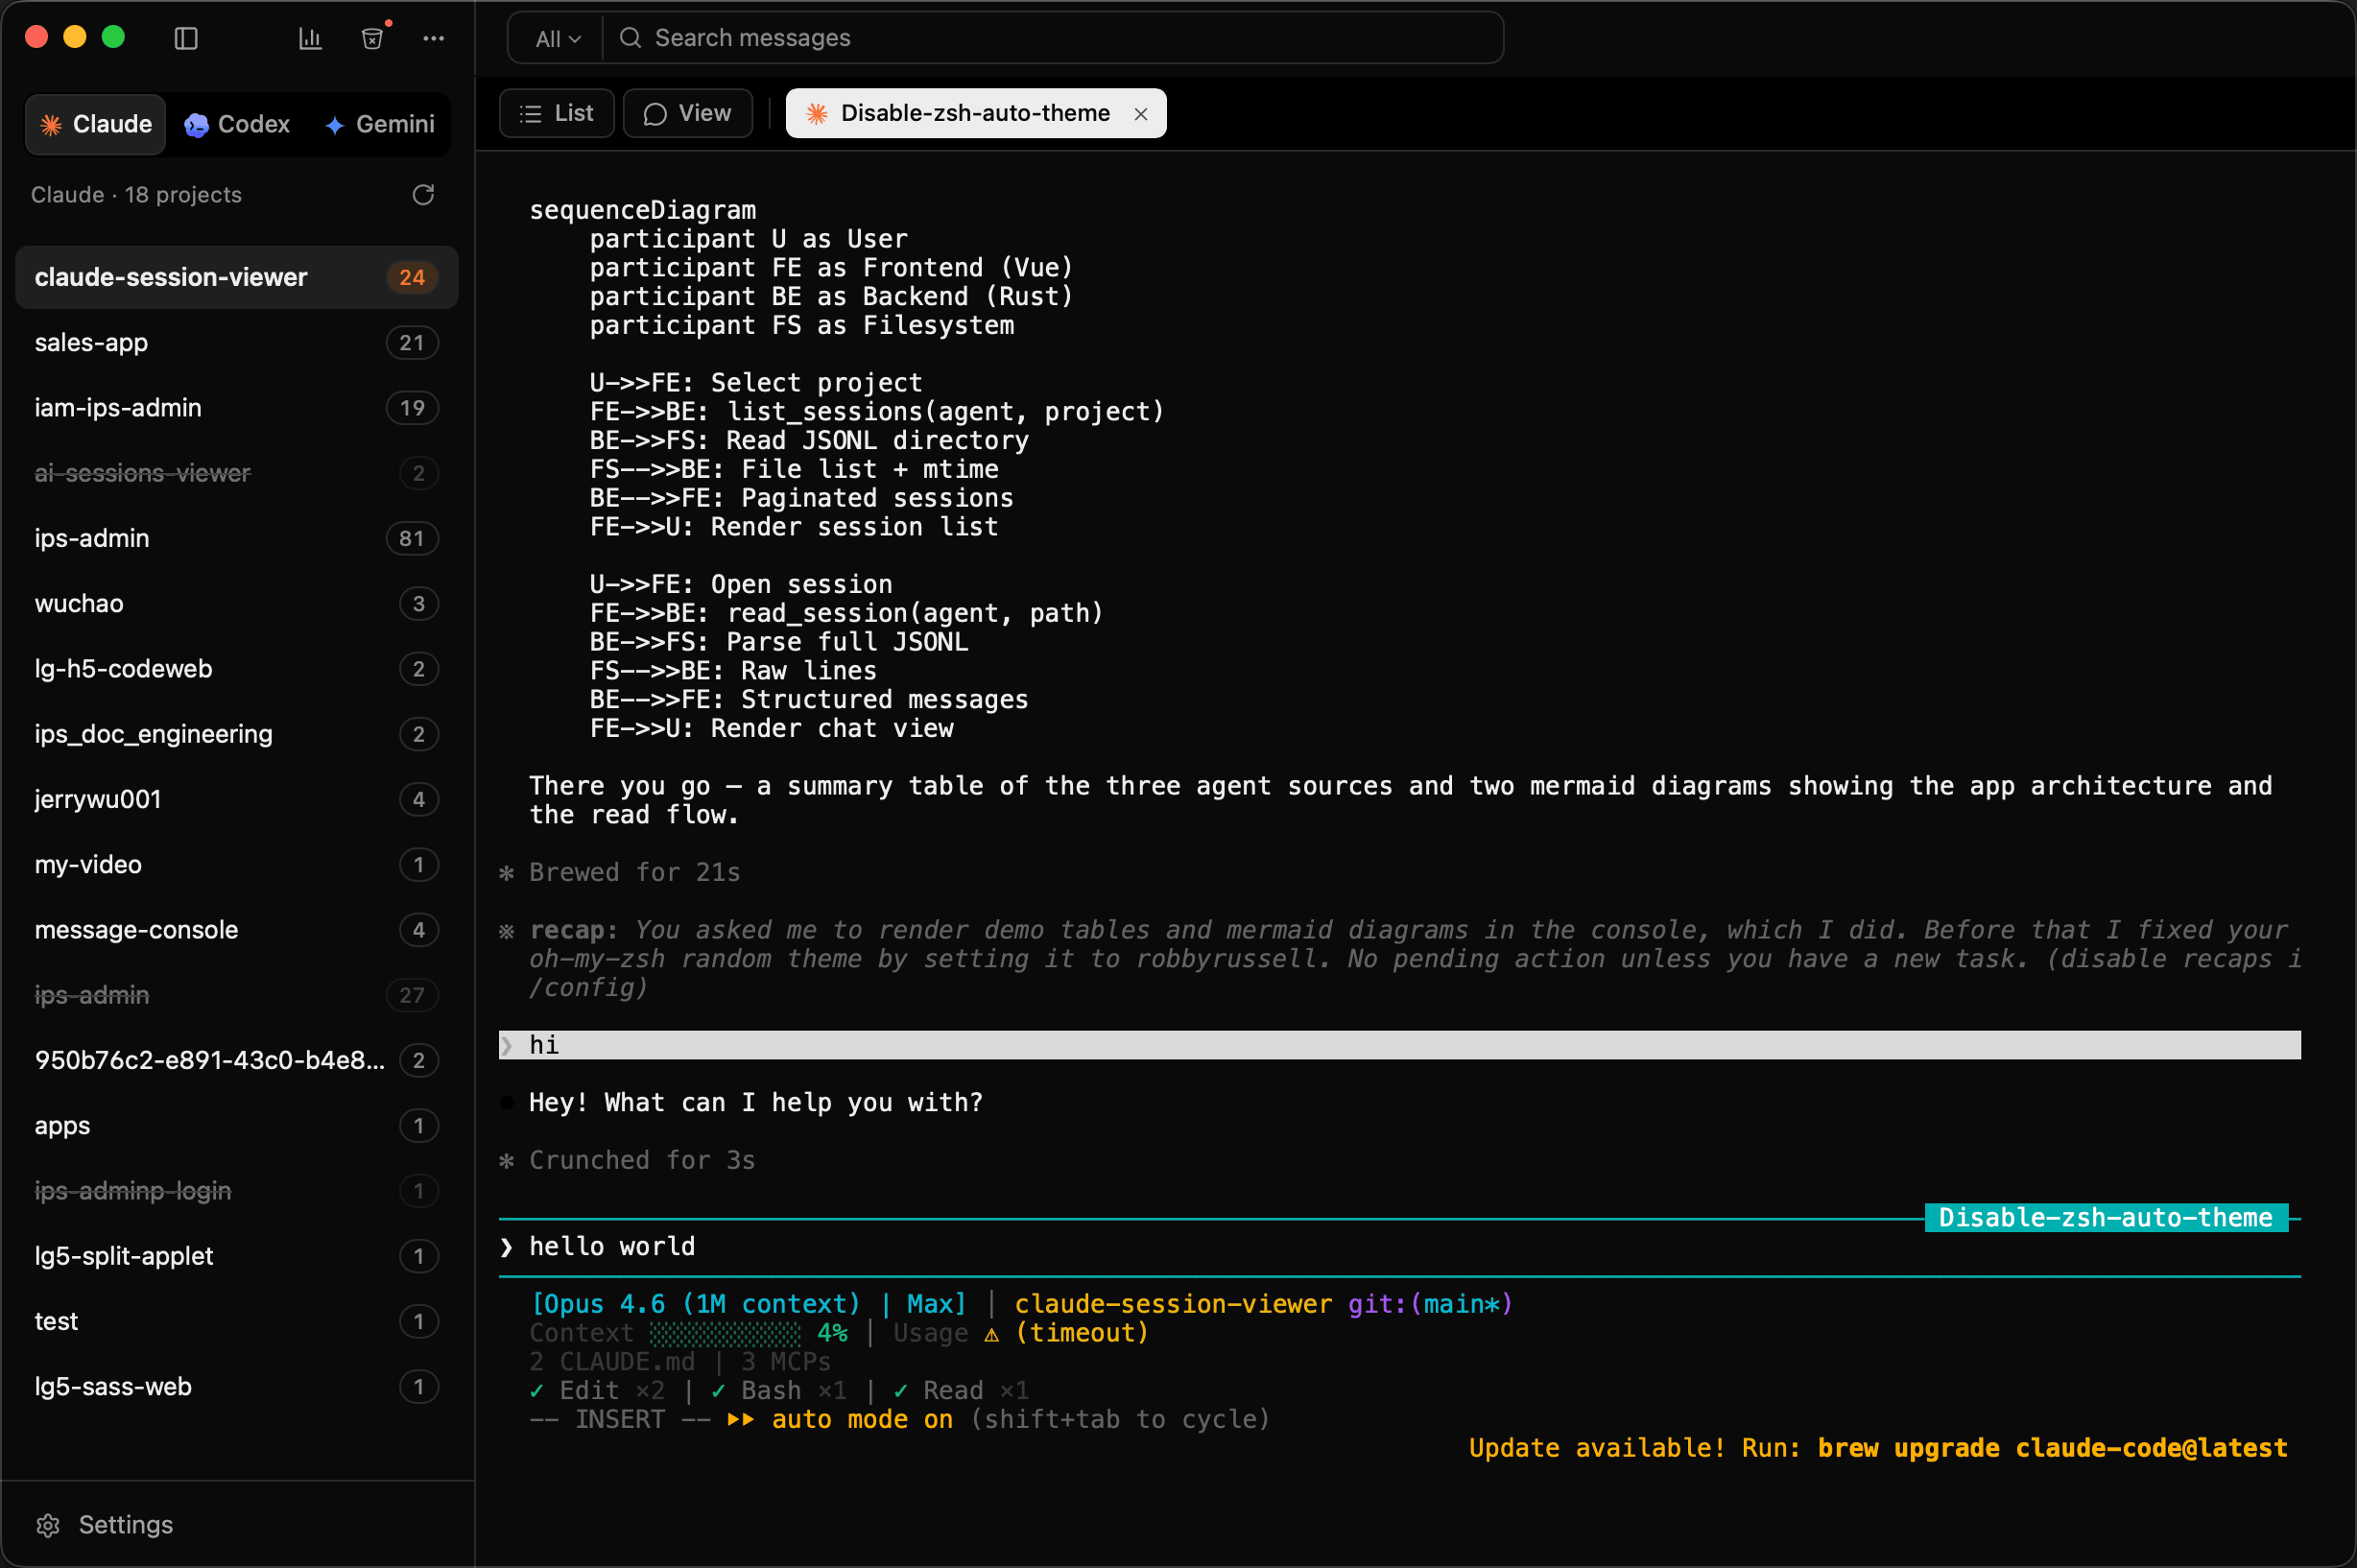Viewport: 2357px width, 1568px height.
Task: Click 'Hey! What can I help you with?'
Action: (x=756, y=1103)
